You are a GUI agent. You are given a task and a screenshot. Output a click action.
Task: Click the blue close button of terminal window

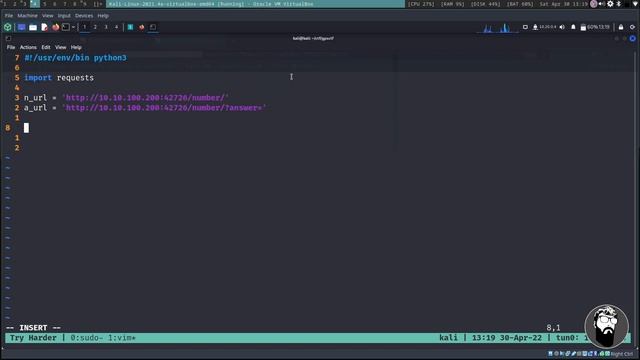pos(633,38)
